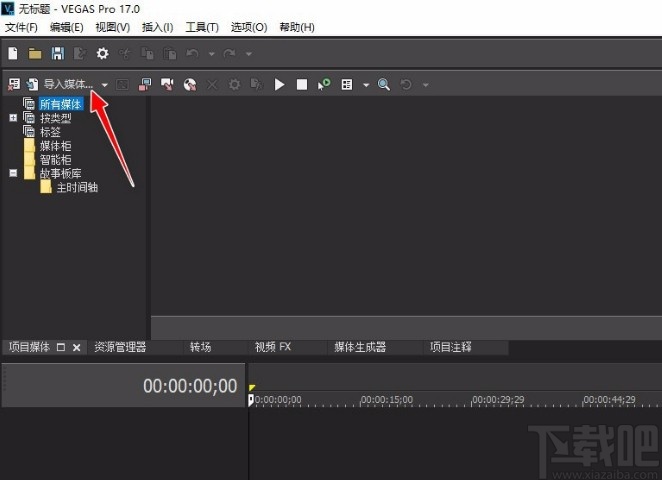Switch to the 转场 tab
This screenshot has width=662, height=480.
[200, 347]
